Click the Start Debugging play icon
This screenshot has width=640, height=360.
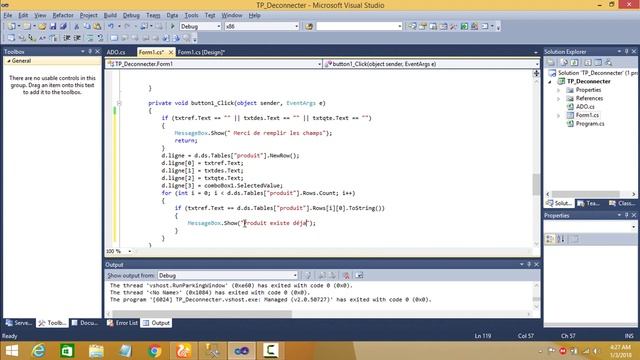[x=172, y=27]
